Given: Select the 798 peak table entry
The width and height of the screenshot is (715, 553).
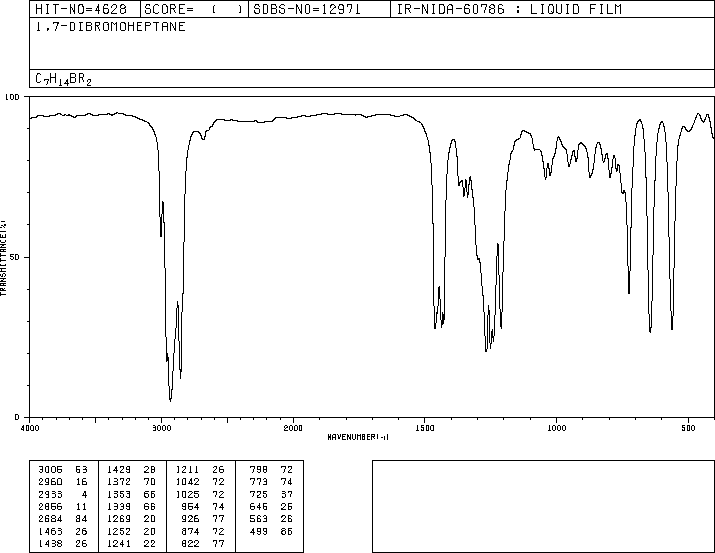Looking at the screenshot, I should [259, 469].
